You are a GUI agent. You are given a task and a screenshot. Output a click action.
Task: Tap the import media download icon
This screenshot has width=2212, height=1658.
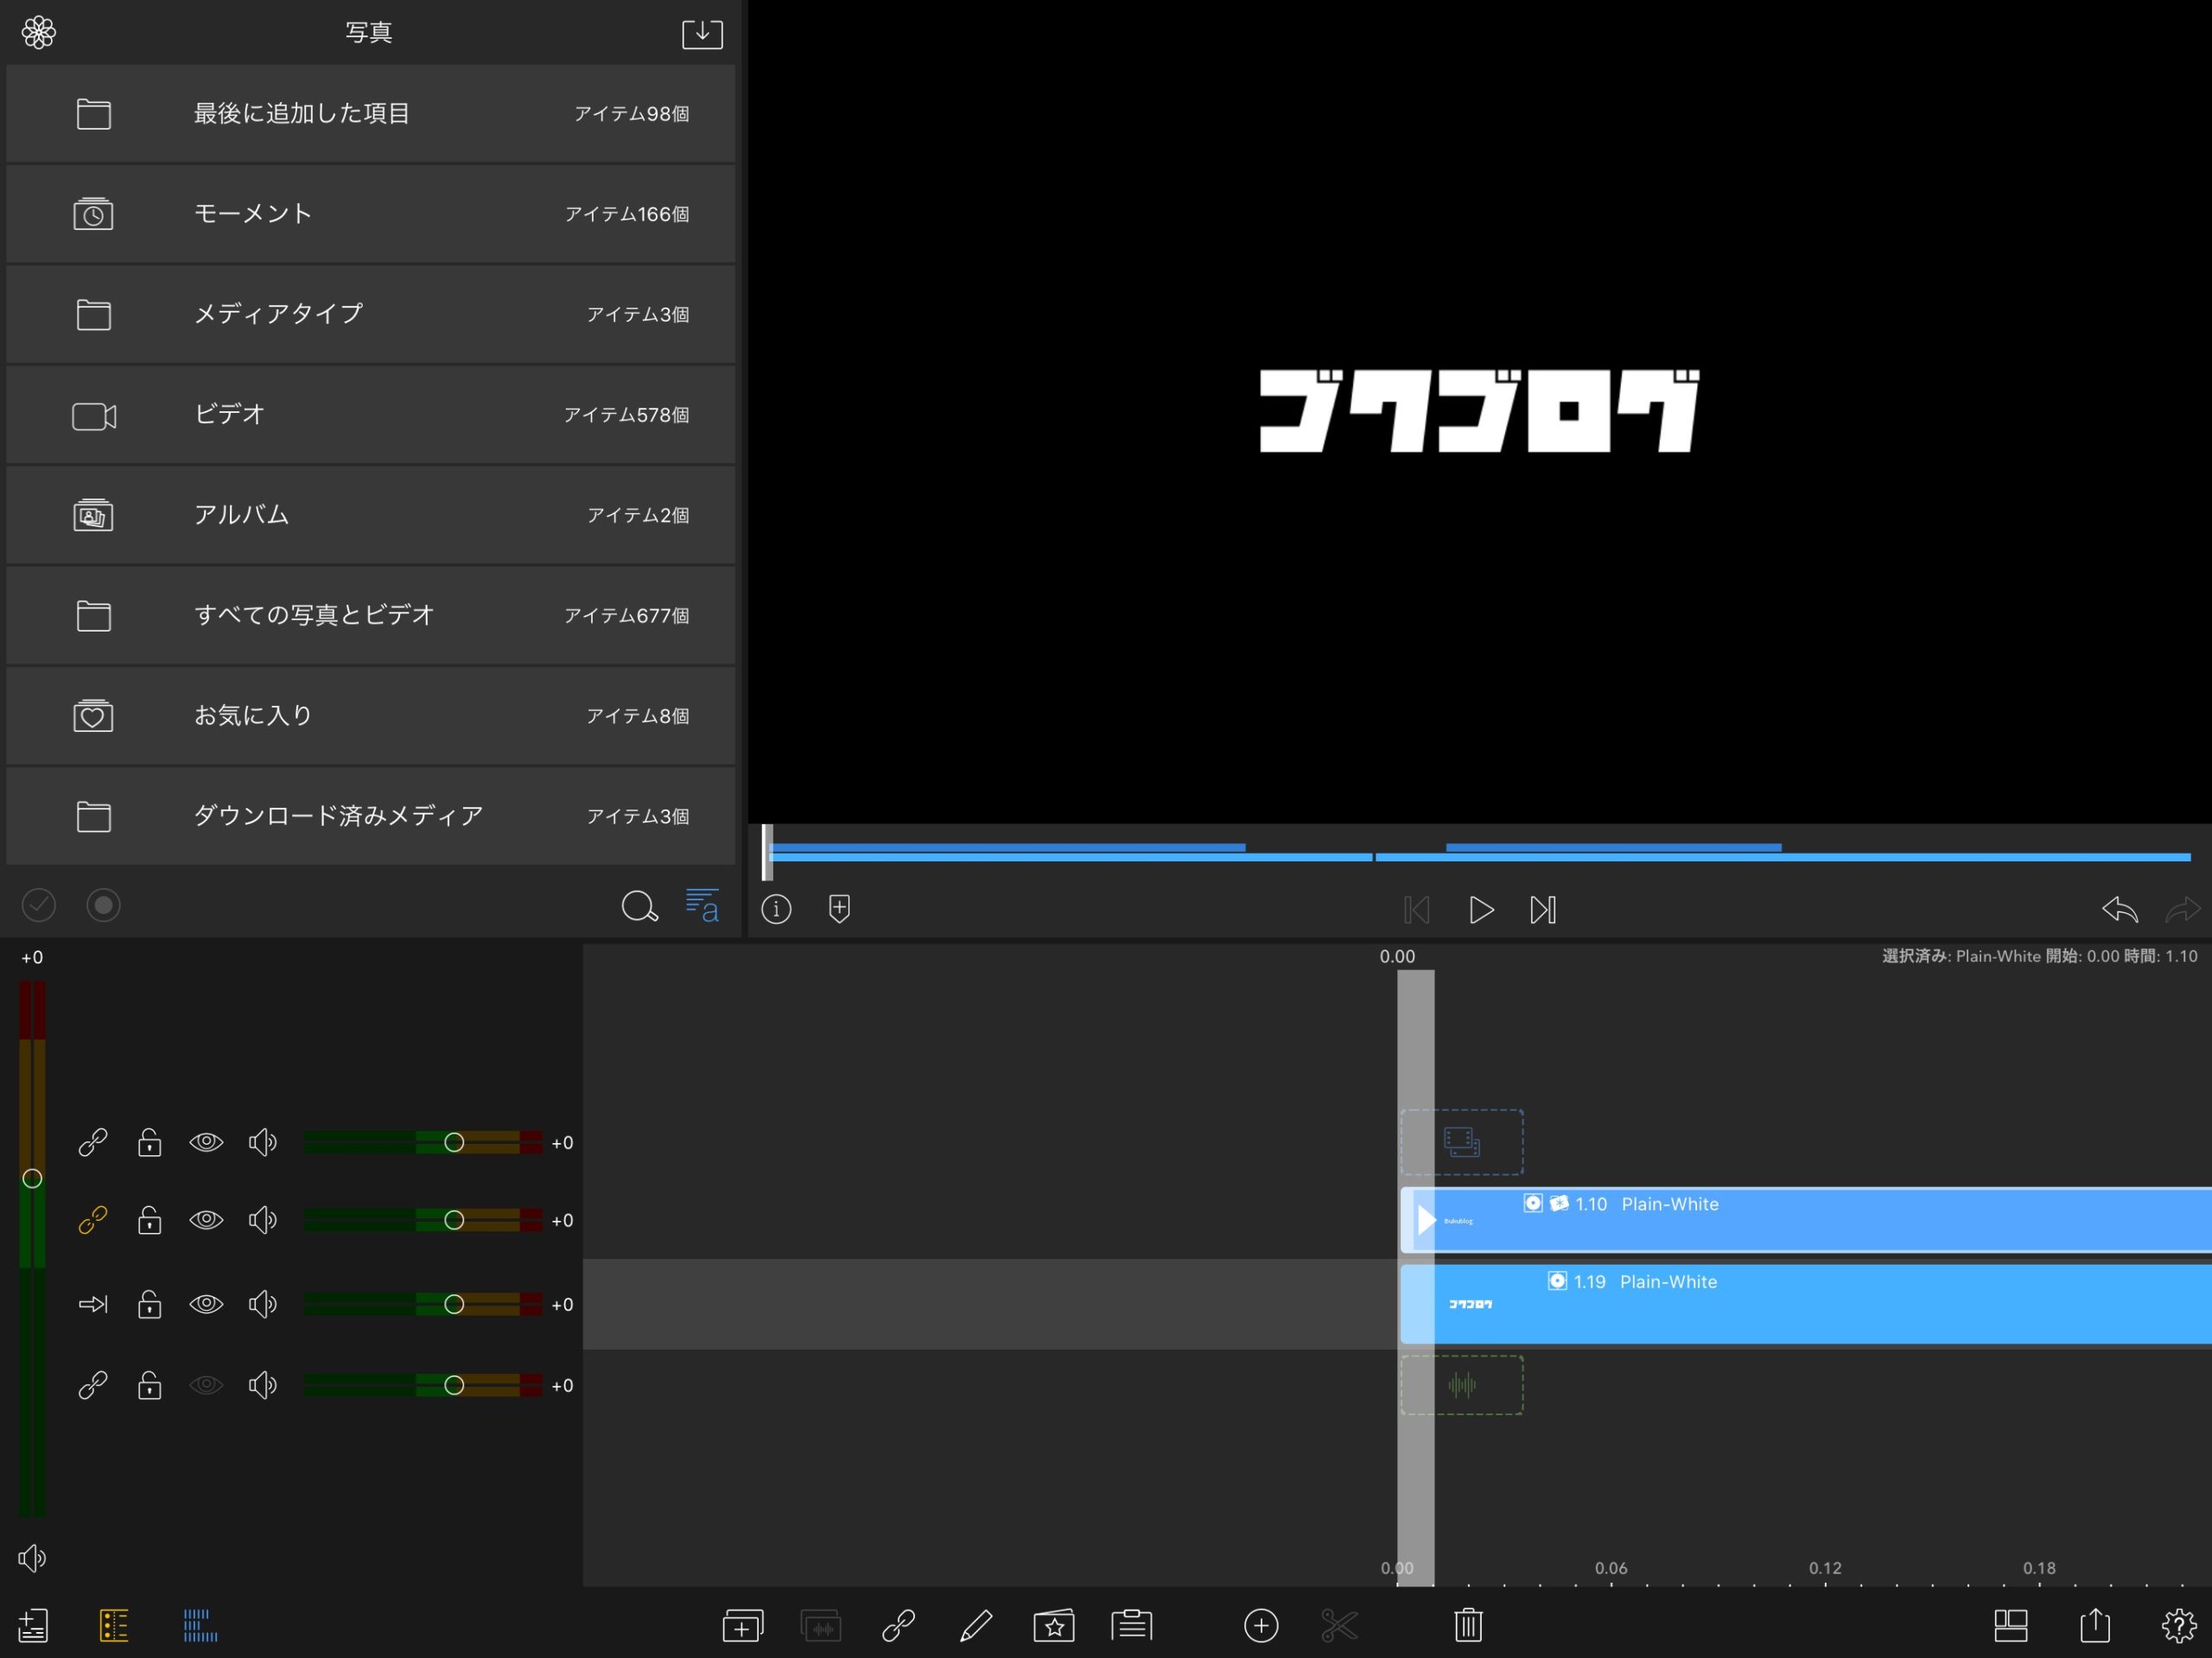702,33
